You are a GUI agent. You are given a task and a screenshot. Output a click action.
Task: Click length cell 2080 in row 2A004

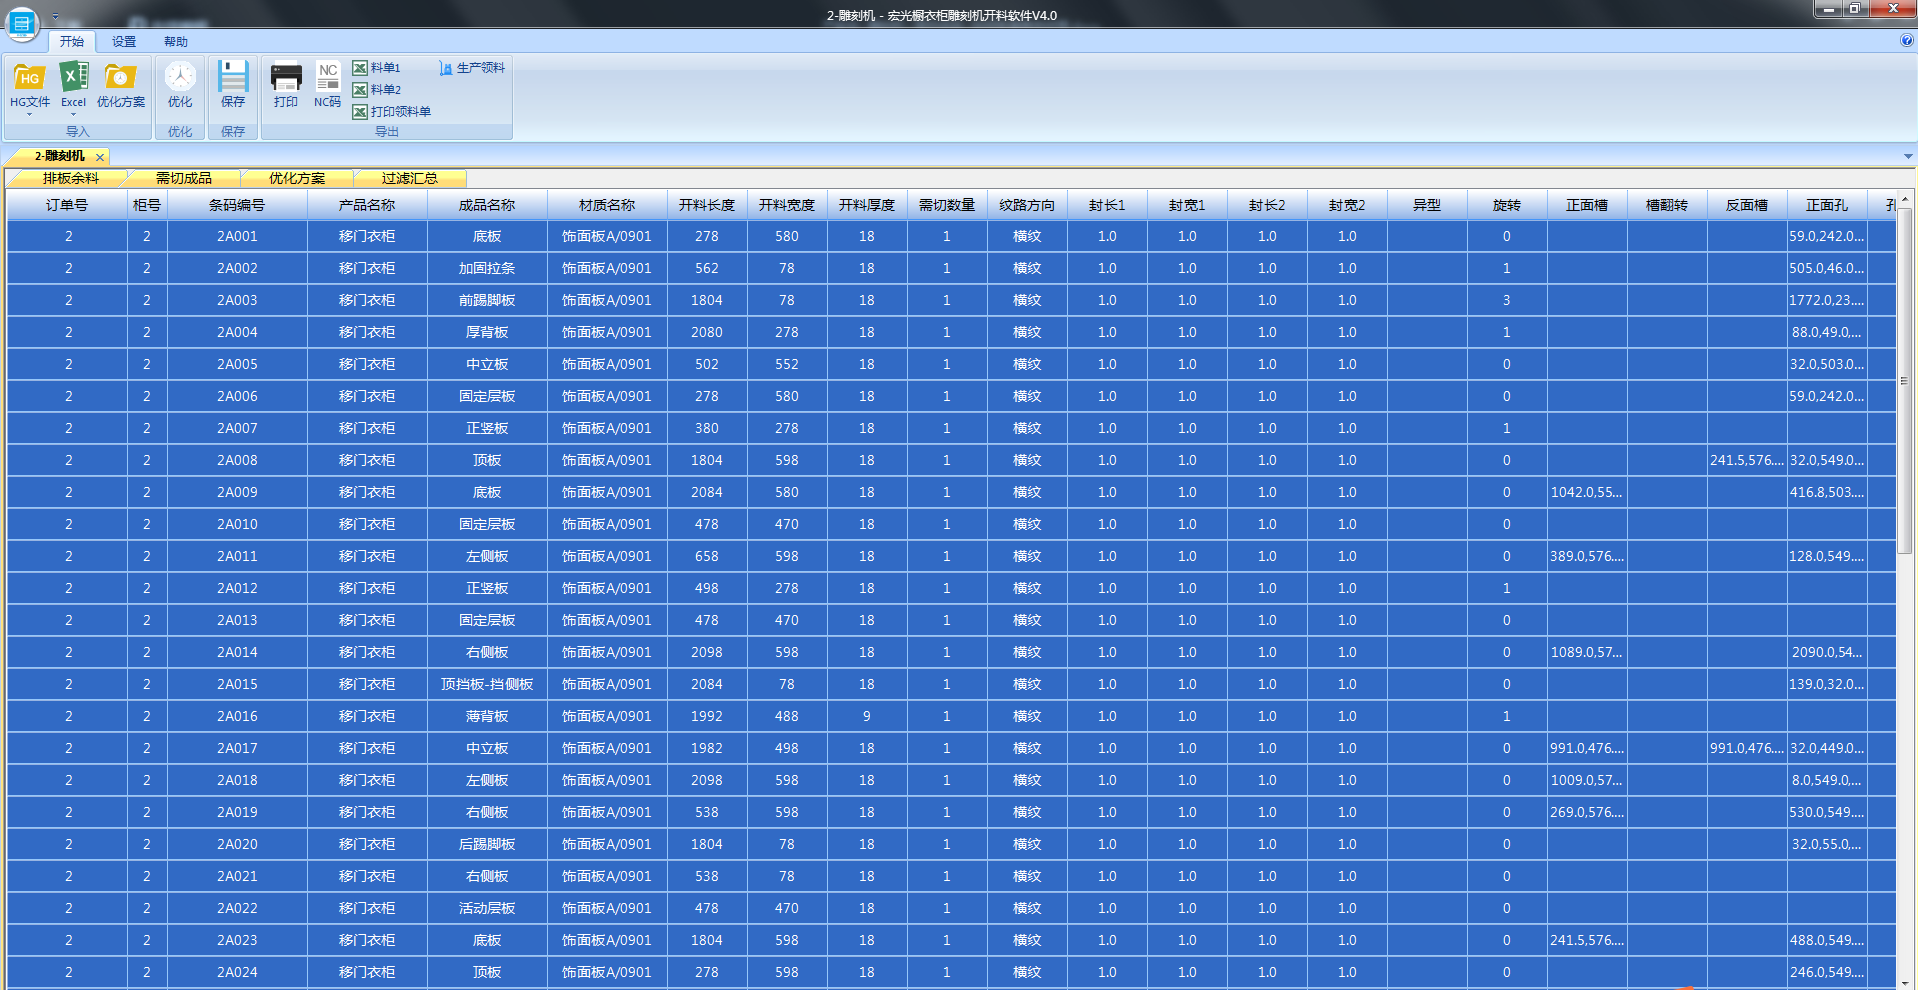(x=707, y=333)
